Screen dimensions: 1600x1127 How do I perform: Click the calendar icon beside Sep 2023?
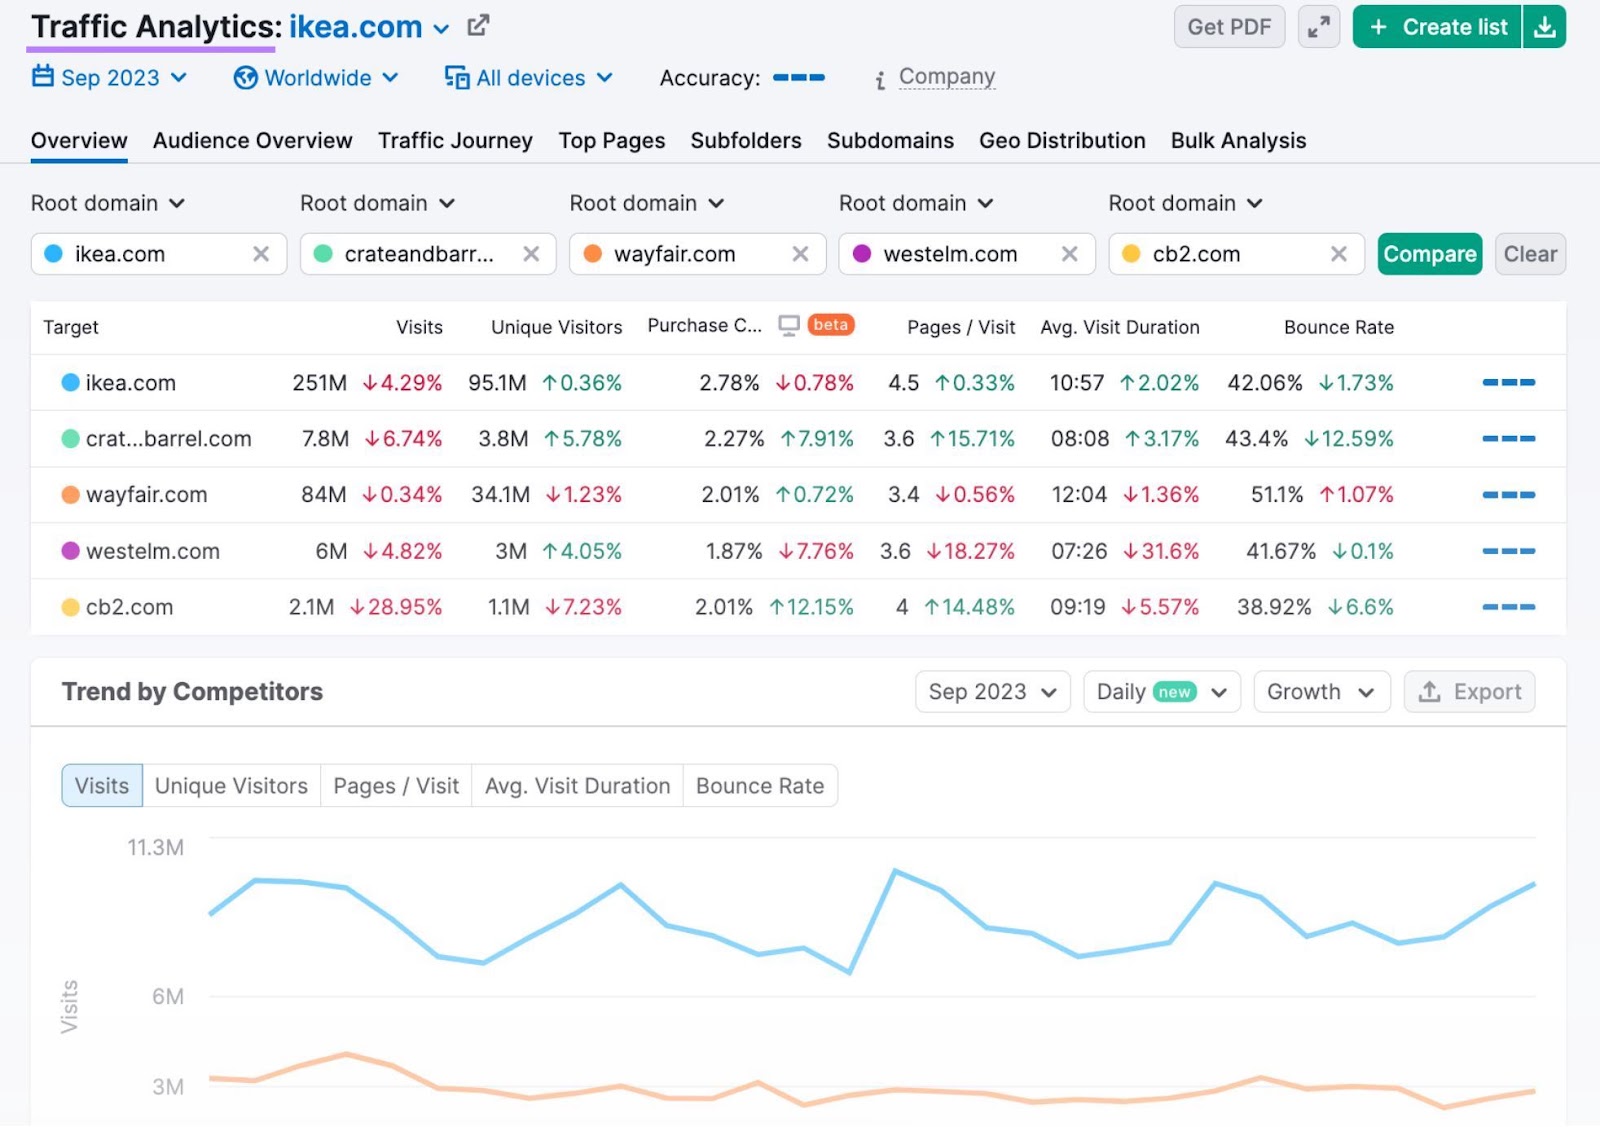[42, 77]
